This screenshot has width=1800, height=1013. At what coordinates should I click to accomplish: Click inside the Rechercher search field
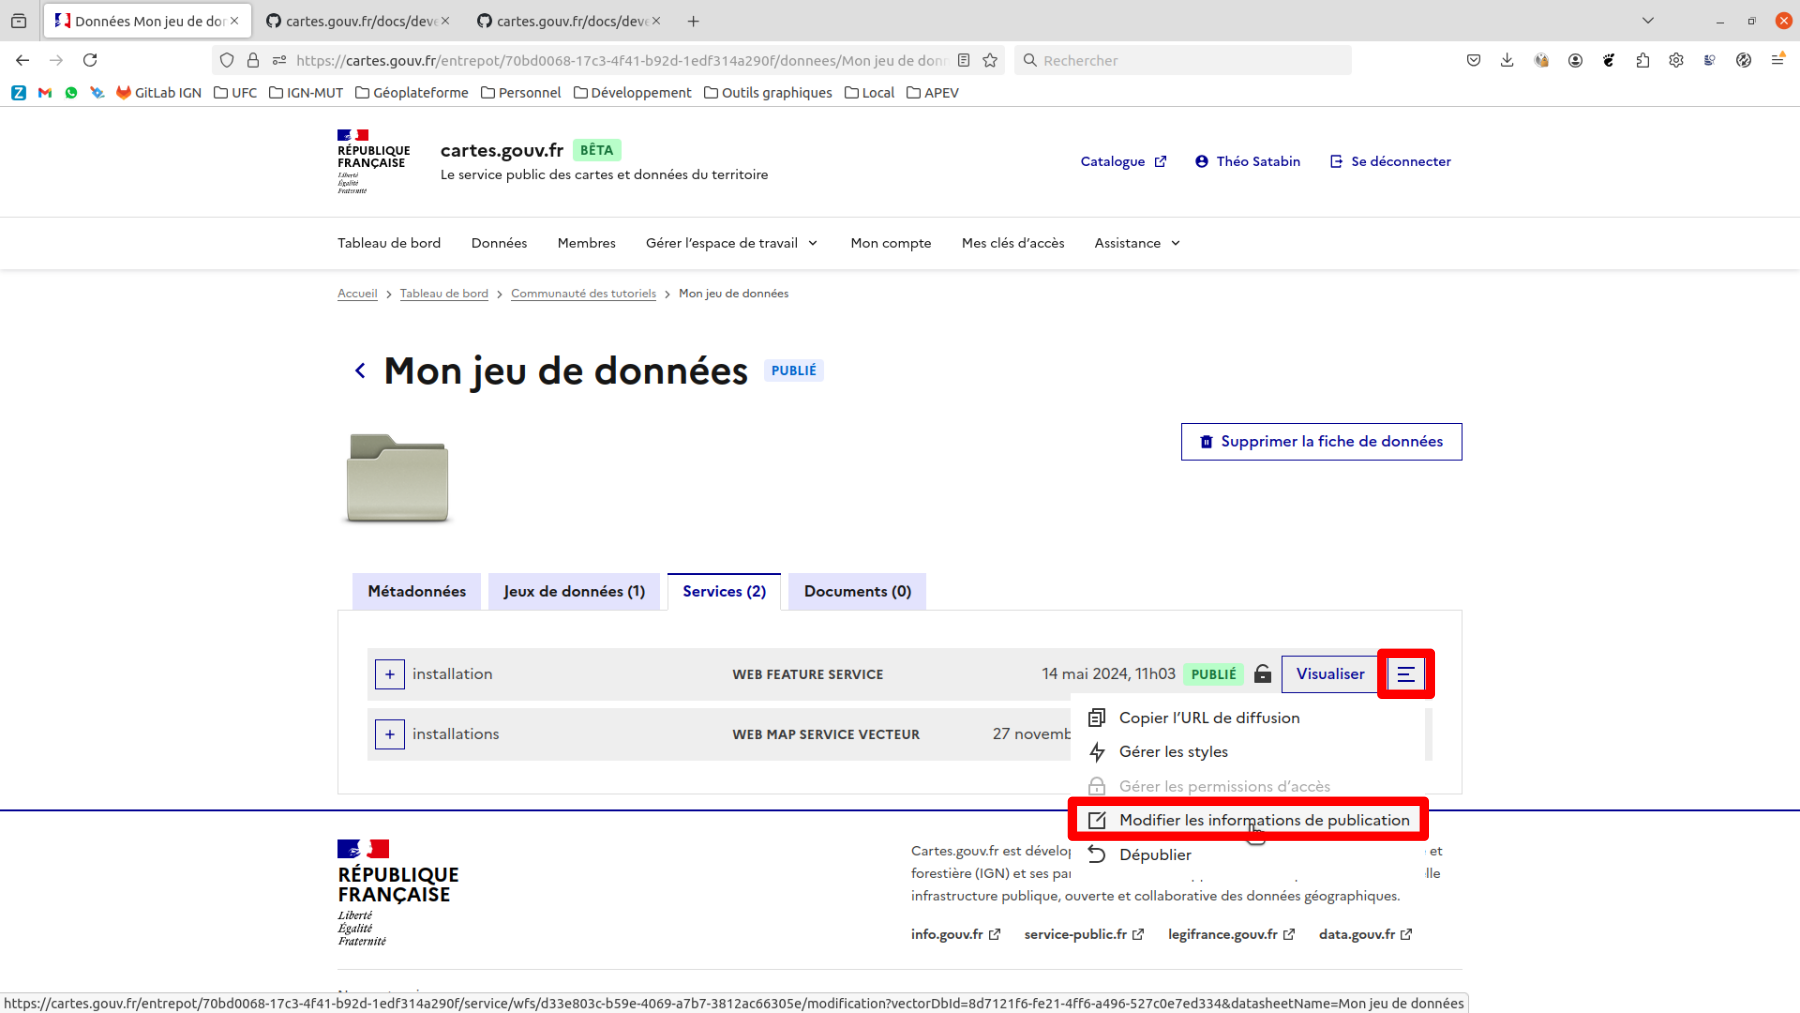[x=1180, y=60]
